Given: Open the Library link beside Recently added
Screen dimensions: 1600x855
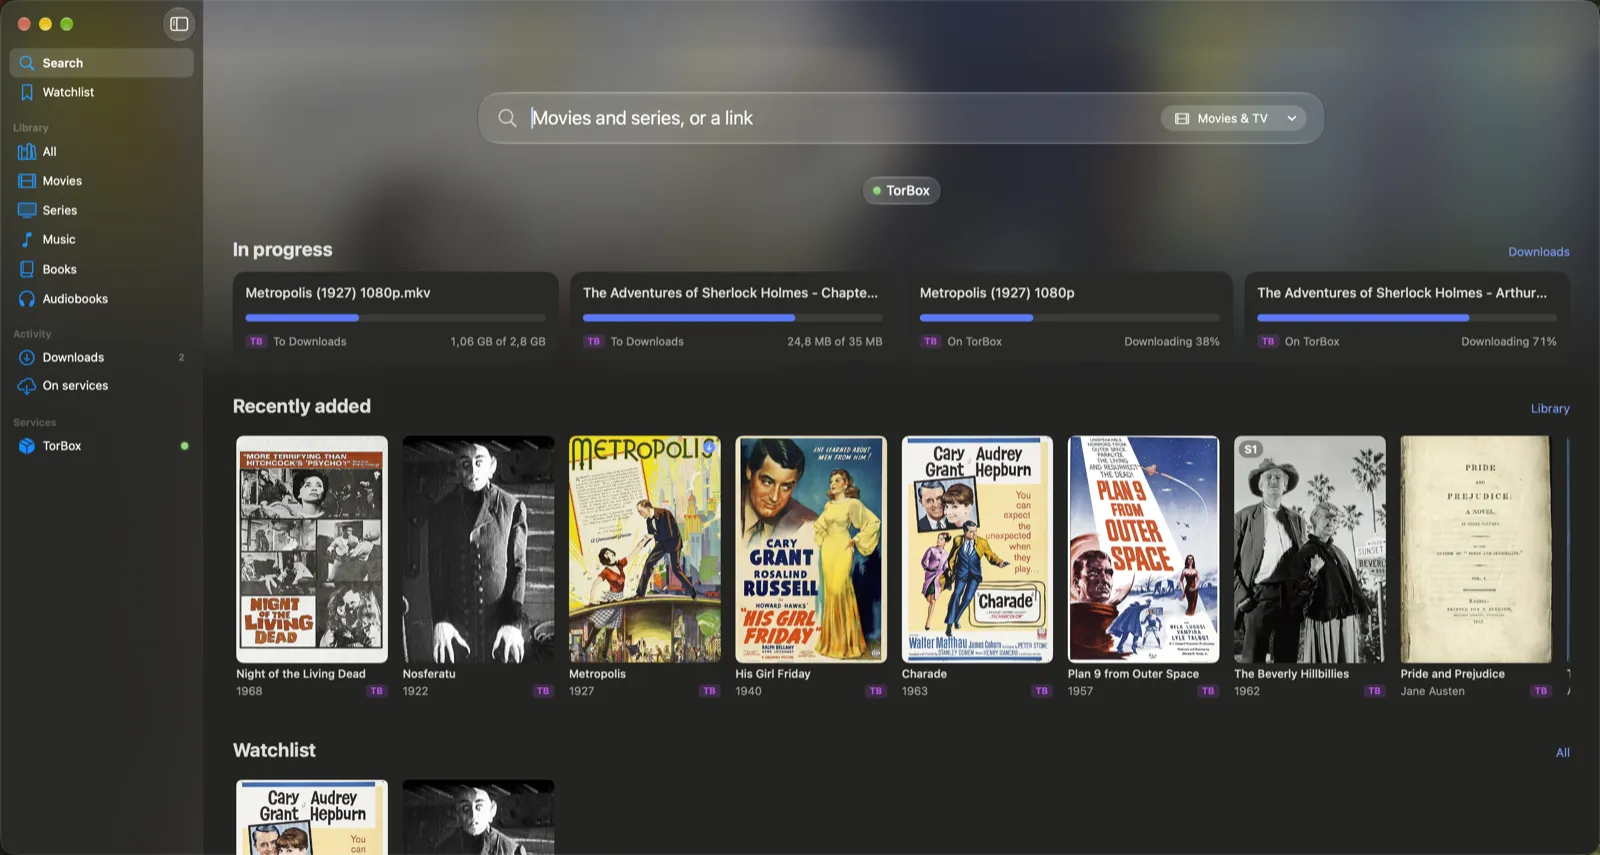Looking at the screenshot, I should (1550, 408).
